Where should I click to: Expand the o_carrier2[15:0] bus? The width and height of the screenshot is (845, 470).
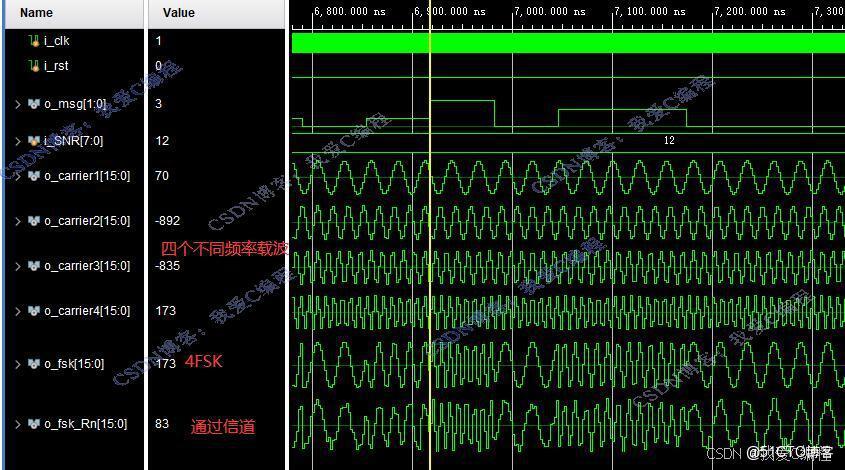click(x=18, y=221)
